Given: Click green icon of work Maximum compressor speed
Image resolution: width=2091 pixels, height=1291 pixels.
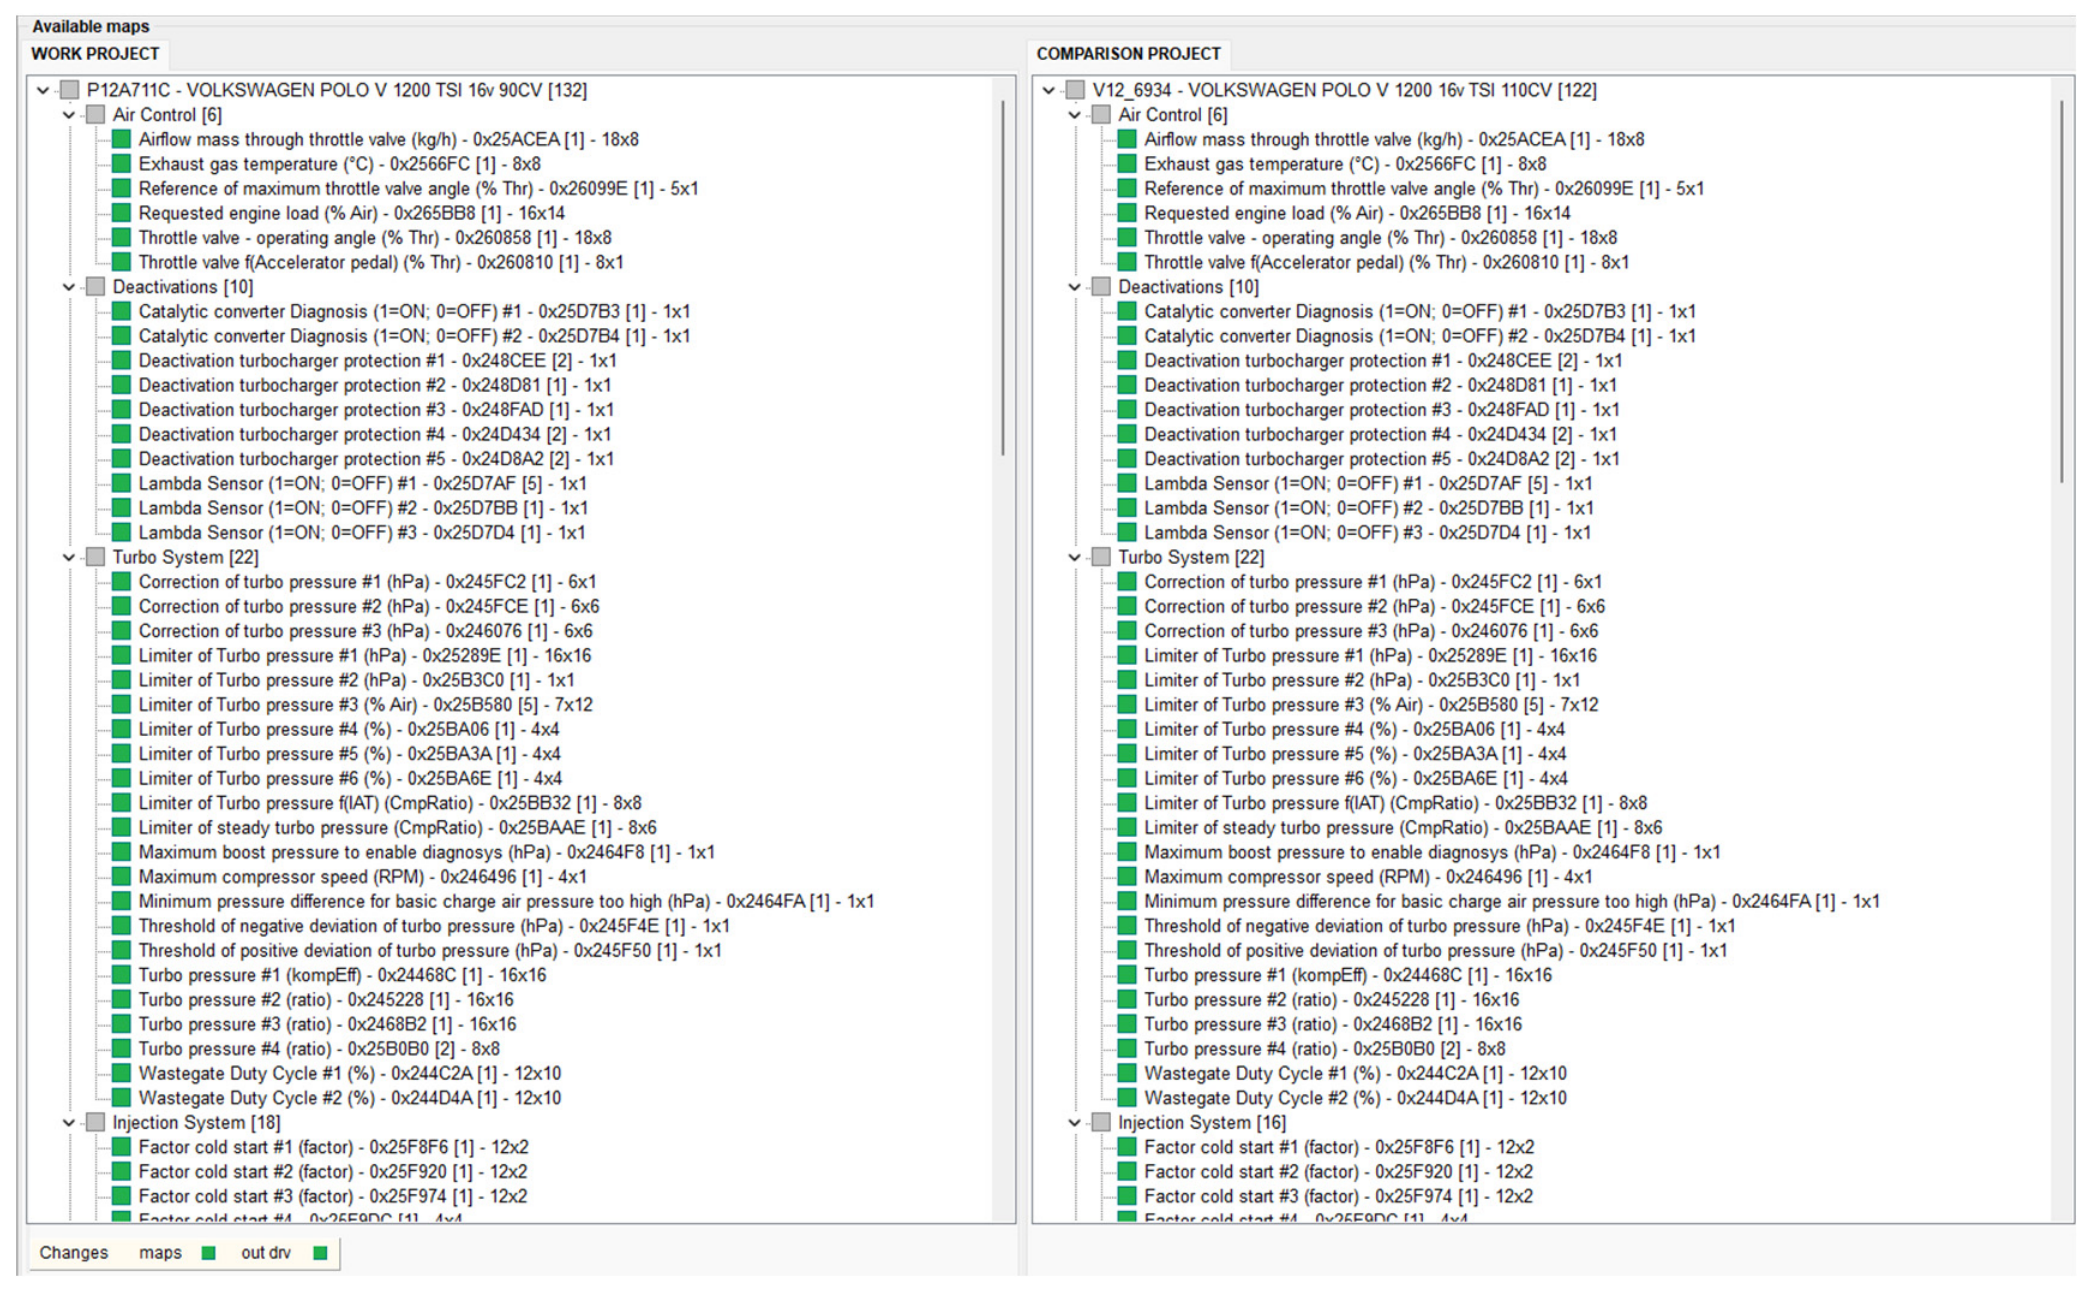Looking at the screenshot, I should pyautogui.click(x=121, y=877).
